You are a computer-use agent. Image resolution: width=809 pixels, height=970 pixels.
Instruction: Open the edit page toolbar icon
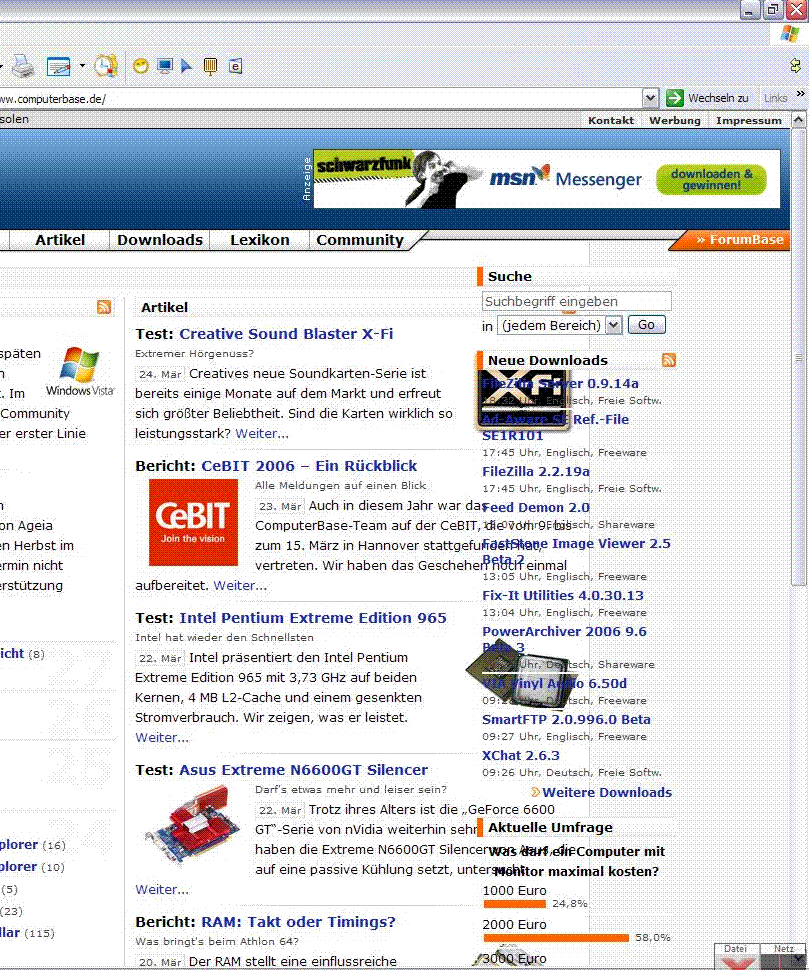59,66
